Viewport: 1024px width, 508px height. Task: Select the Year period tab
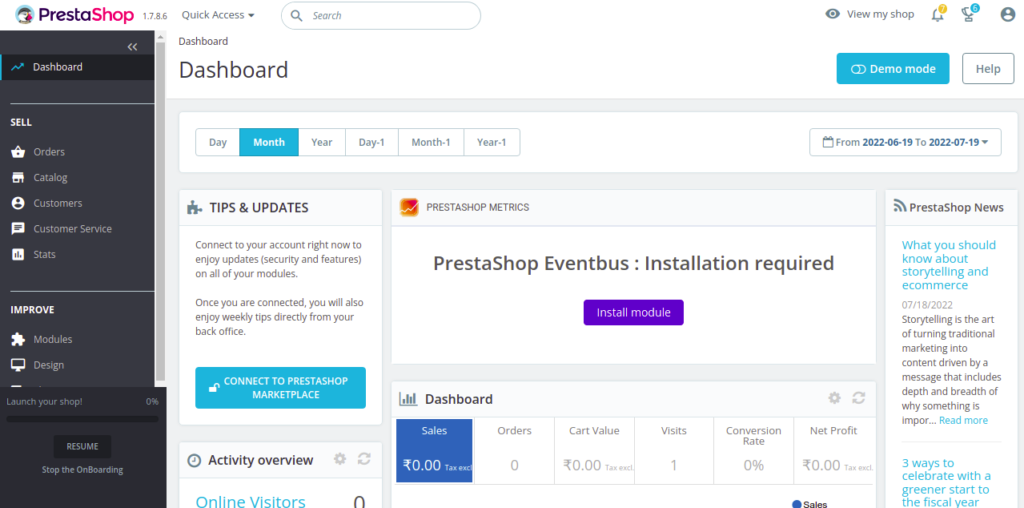[321, 142]
